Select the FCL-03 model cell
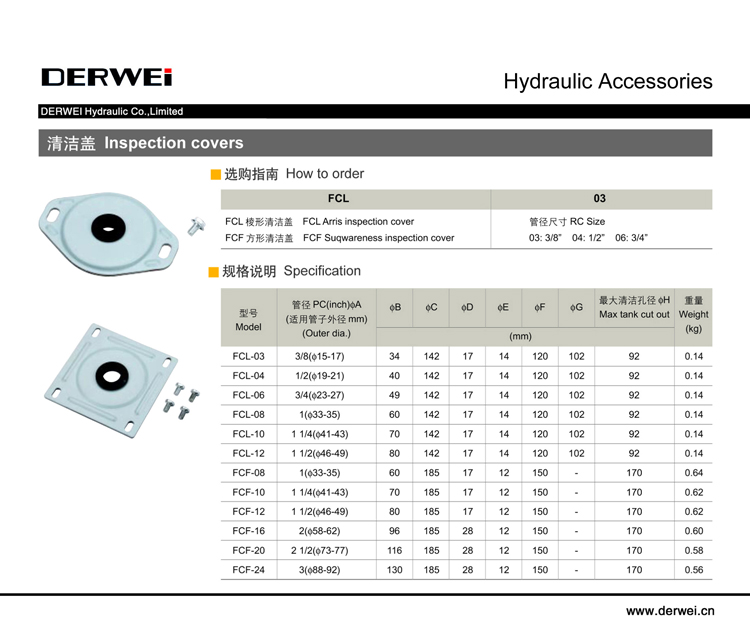The height and width of the screenshot is (632, 750). pyautogui.click(x=248, y=357)
